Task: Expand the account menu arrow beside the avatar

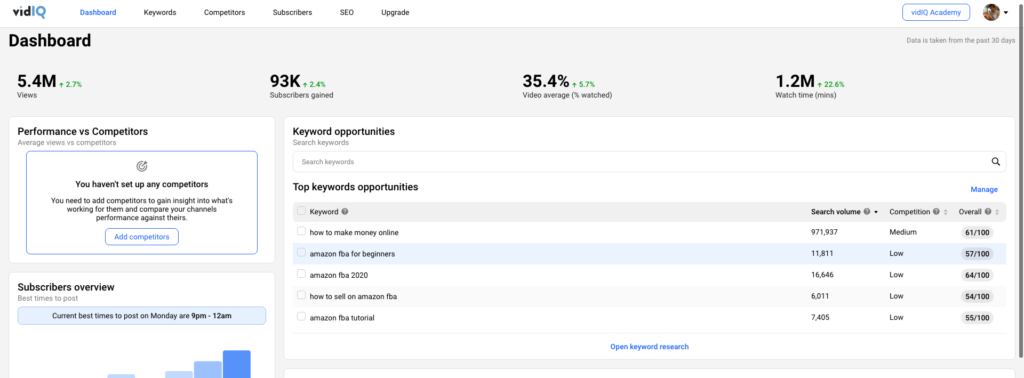Action: click(1006, 12)
